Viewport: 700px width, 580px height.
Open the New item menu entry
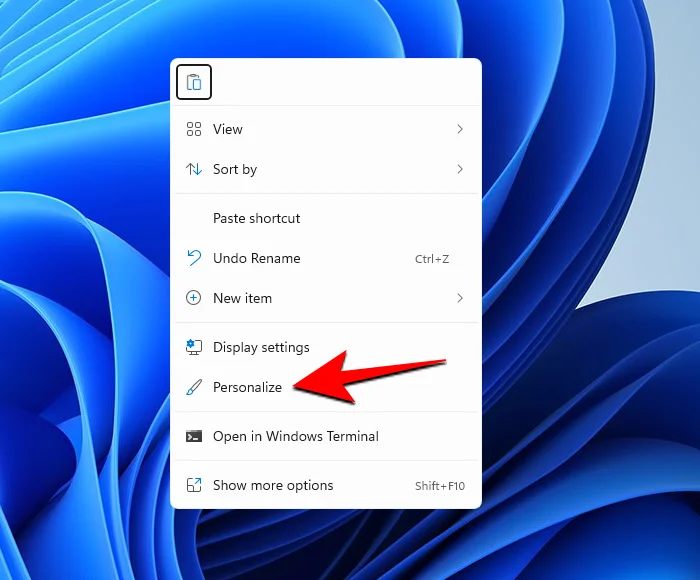click(326, 298)
